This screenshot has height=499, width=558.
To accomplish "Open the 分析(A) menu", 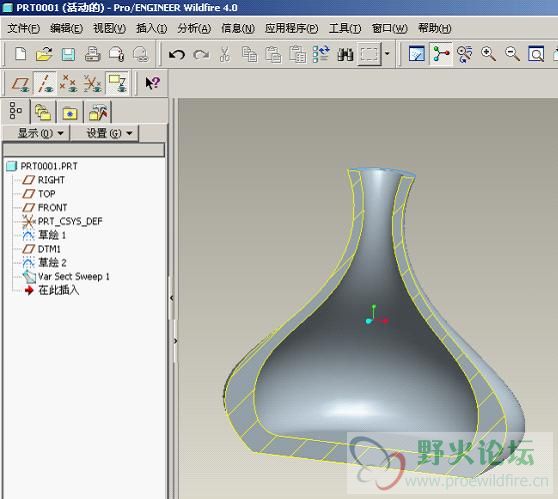I will point(194,28).
